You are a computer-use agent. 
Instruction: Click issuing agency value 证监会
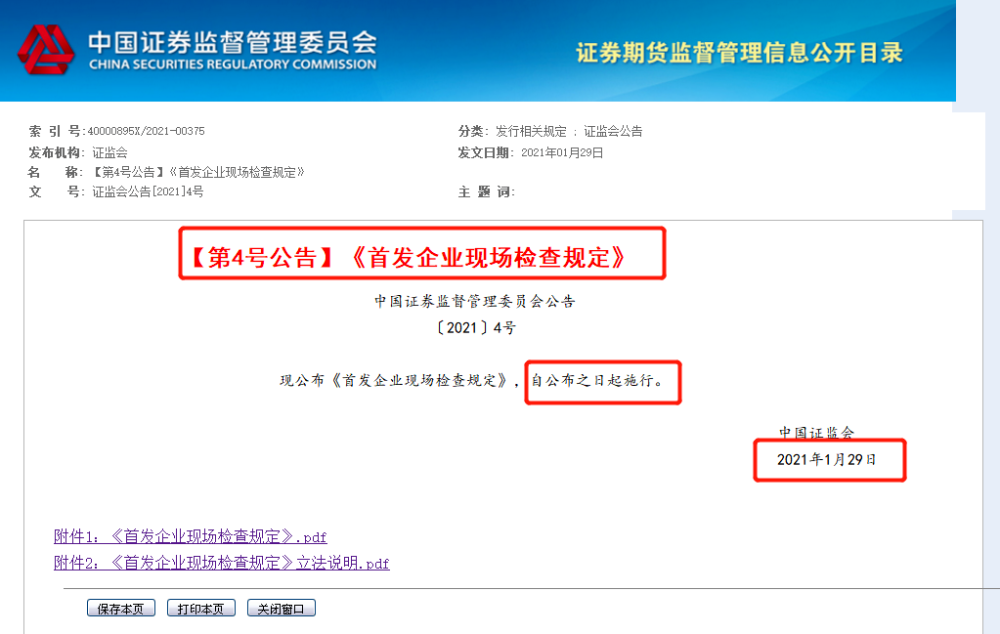(110, 152)
